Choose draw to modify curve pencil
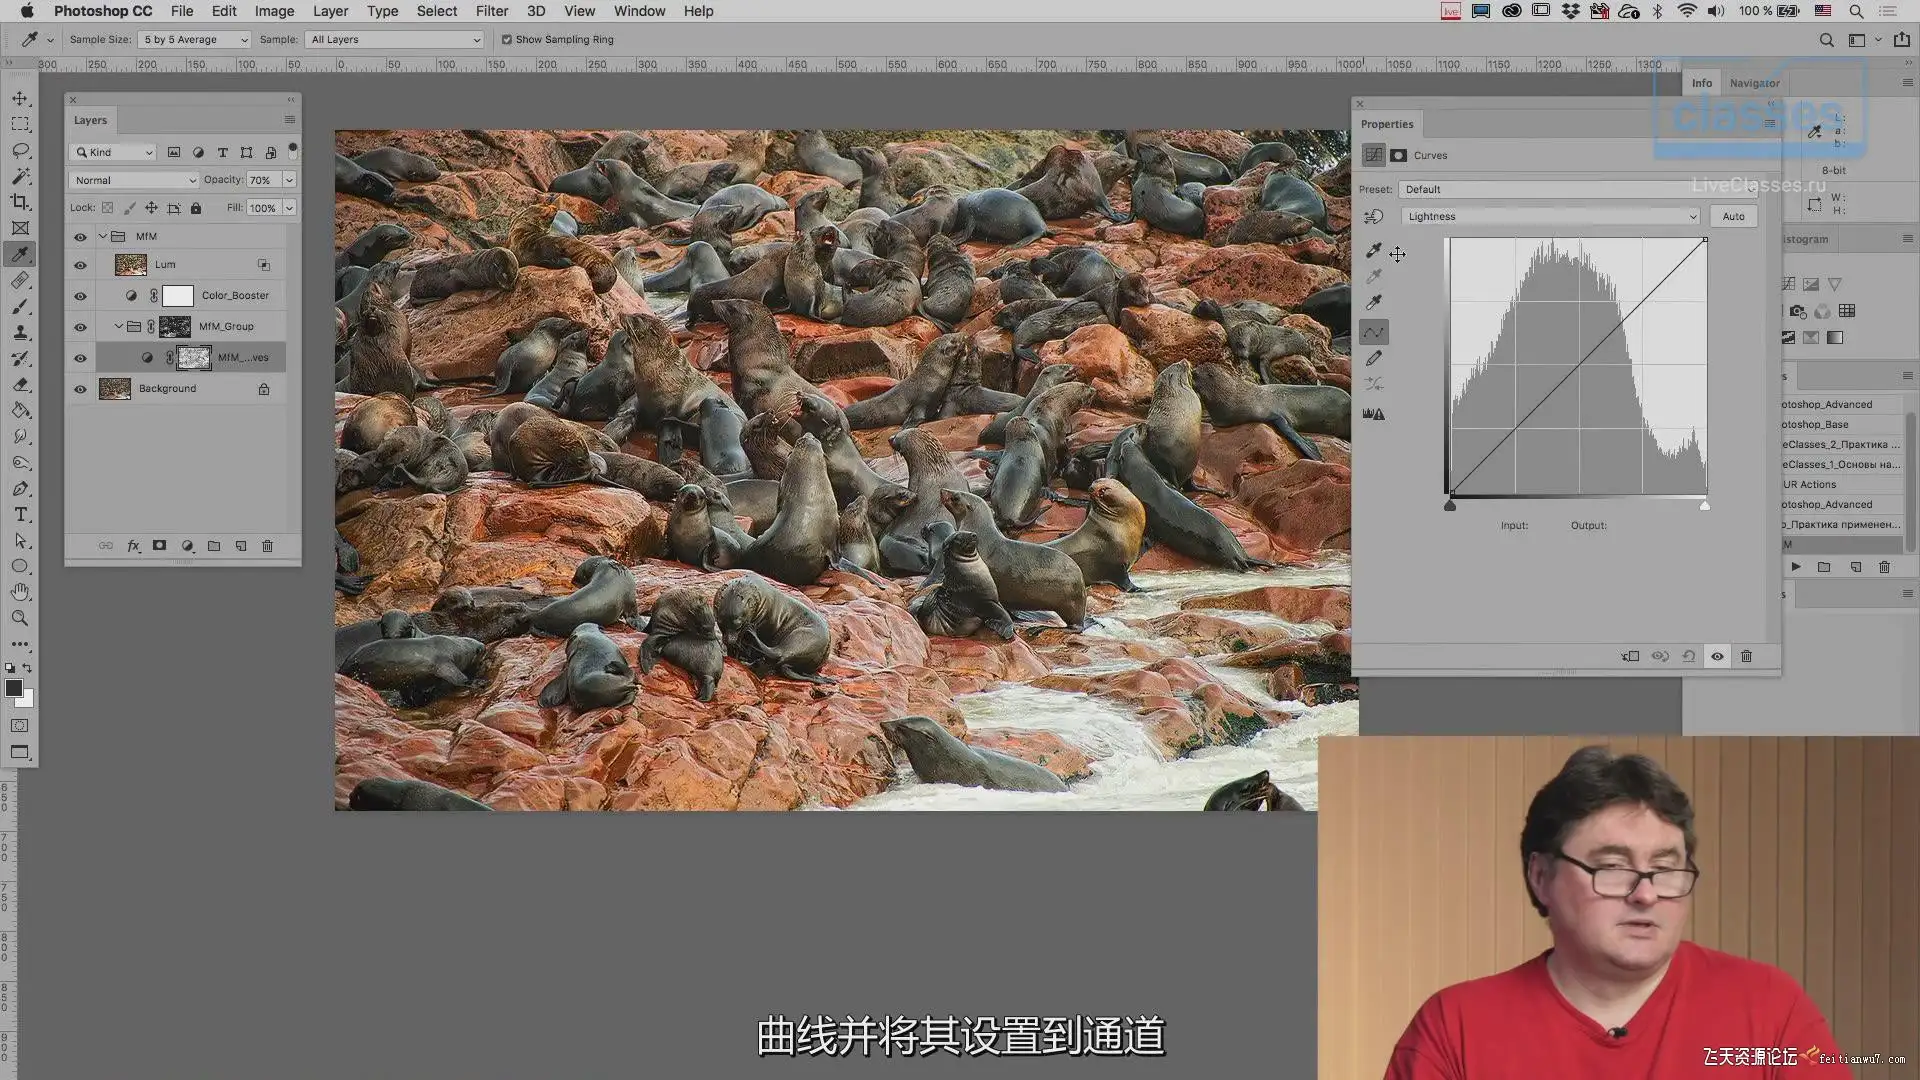Image resolution: width=1920 pixels, height=1080 pixels. pos(1374,358)
